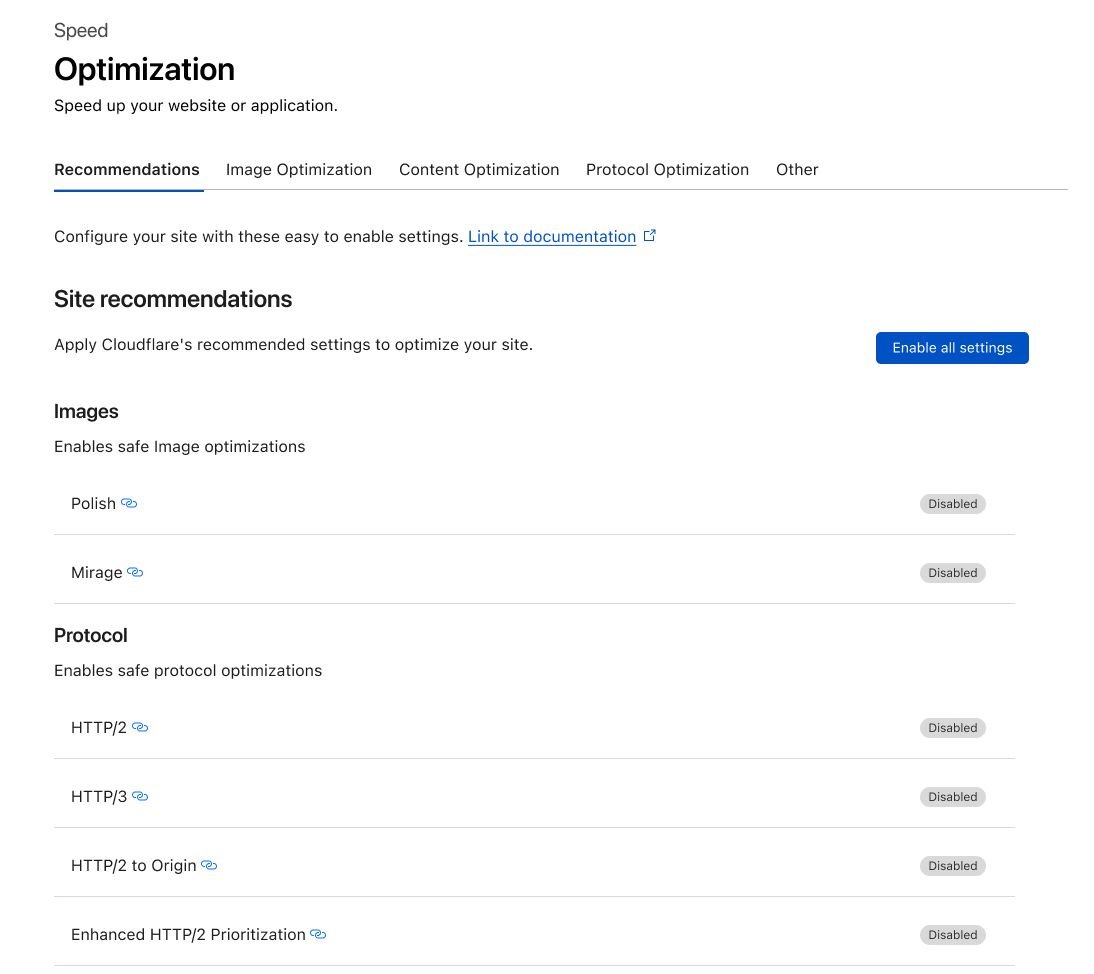Screen dimensions: 1094x974
Task: Click link icon beside HTTP/2 to Origin
Action: pyautogui.click(x=209, y=865)
